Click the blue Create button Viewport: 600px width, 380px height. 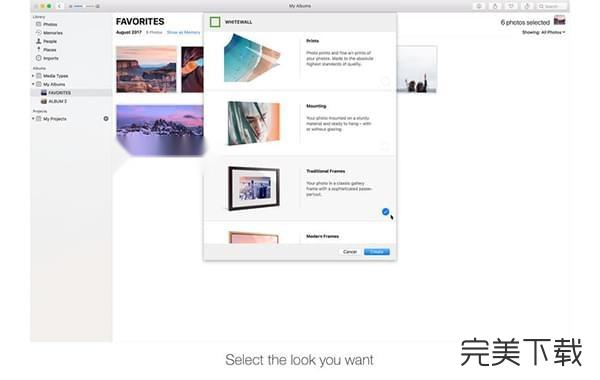[x=377, y=251]
